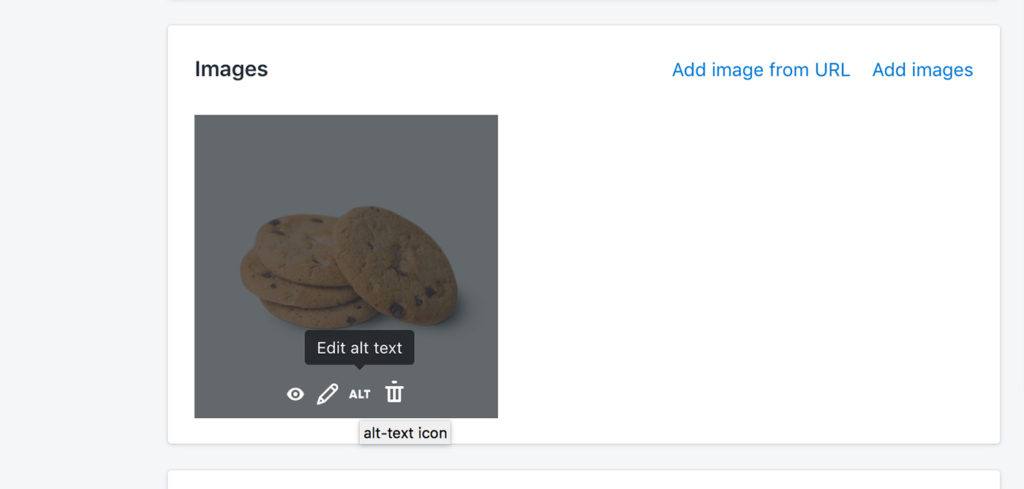Click the gray page background at left
The width and height of the screenshot is (1024, 489).
click(84, 244)
